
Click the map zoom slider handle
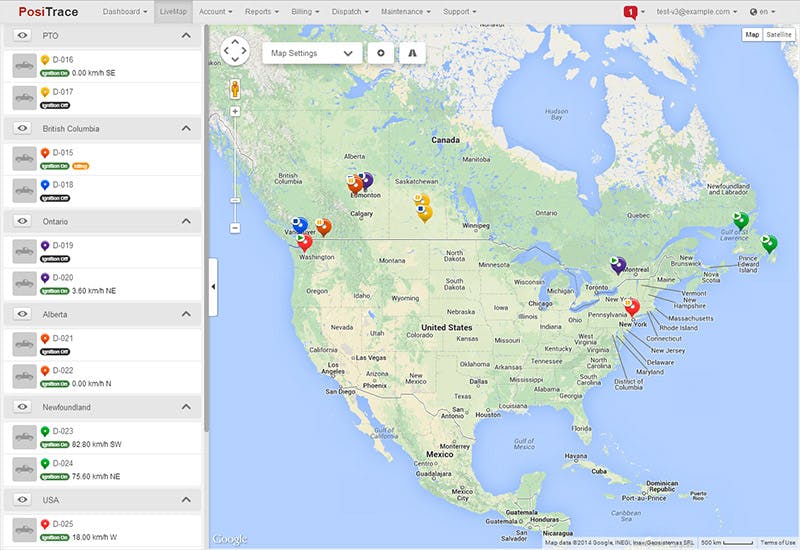[x=235, y=201]
